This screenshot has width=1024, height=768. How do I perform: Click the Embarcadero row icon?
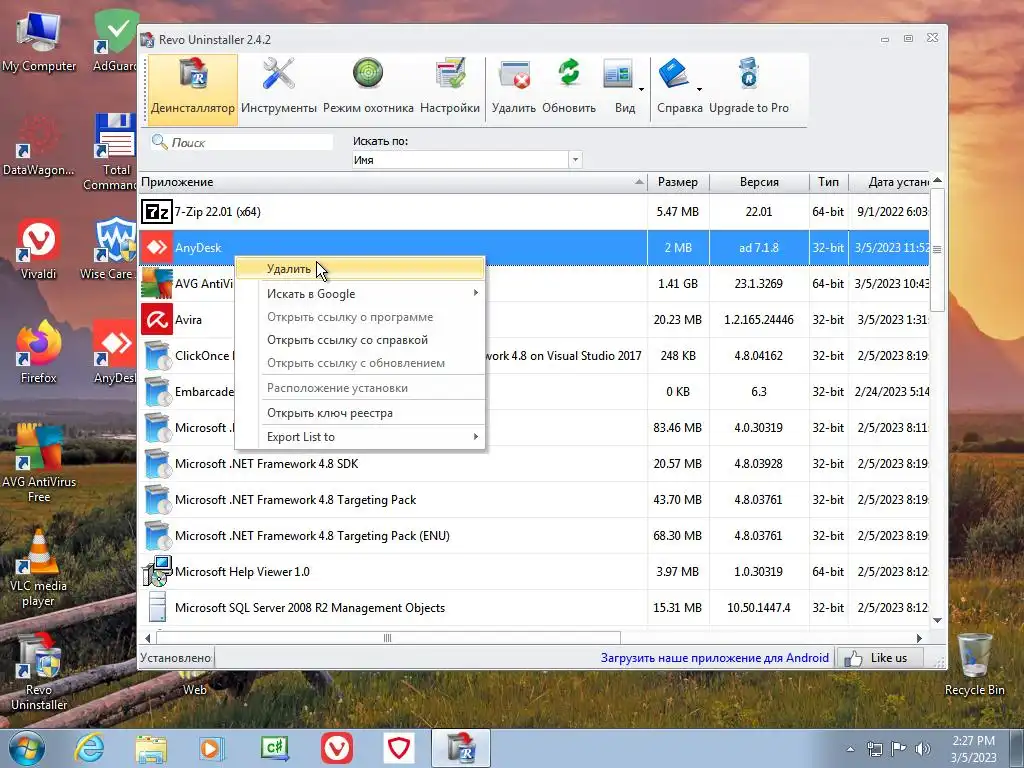tap(157, 392)
